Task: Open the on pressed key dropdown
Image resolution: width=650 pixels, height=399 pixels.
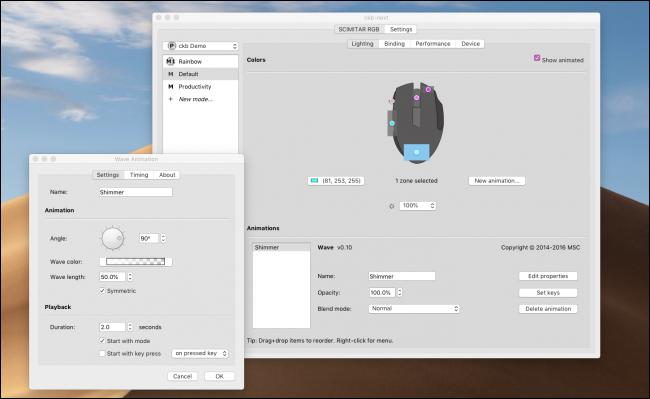Action: tap(200, 353)
